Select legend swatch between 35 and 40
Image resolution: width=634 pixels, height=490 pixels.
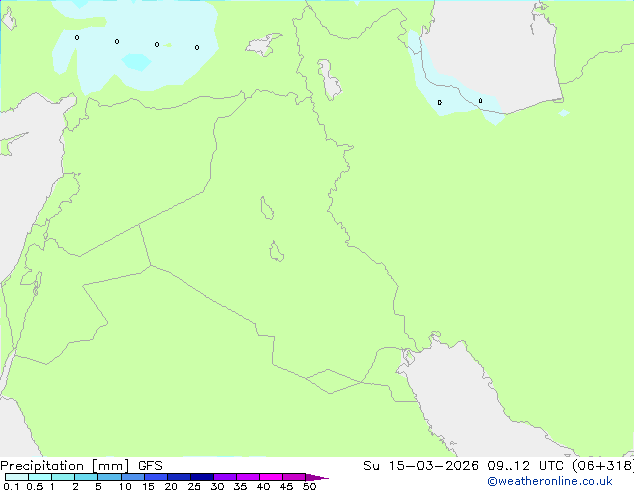pyautogui.click(x=248, y=477)
